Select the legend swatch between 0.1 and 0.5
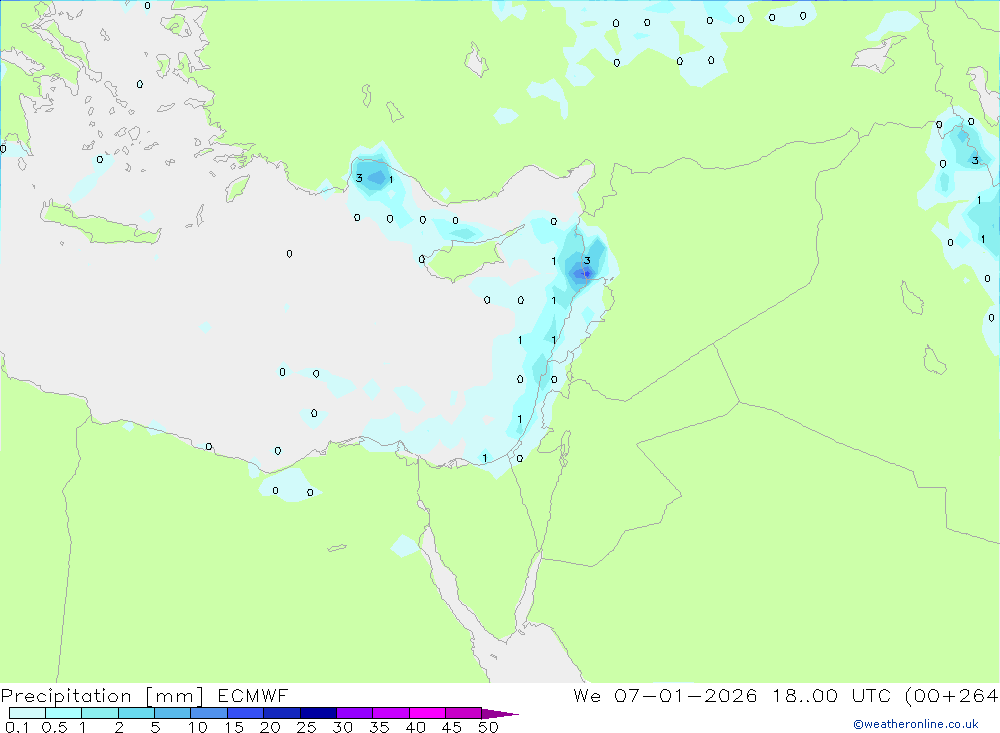This screenshot has width=1000, height=733. click(27, 714)
